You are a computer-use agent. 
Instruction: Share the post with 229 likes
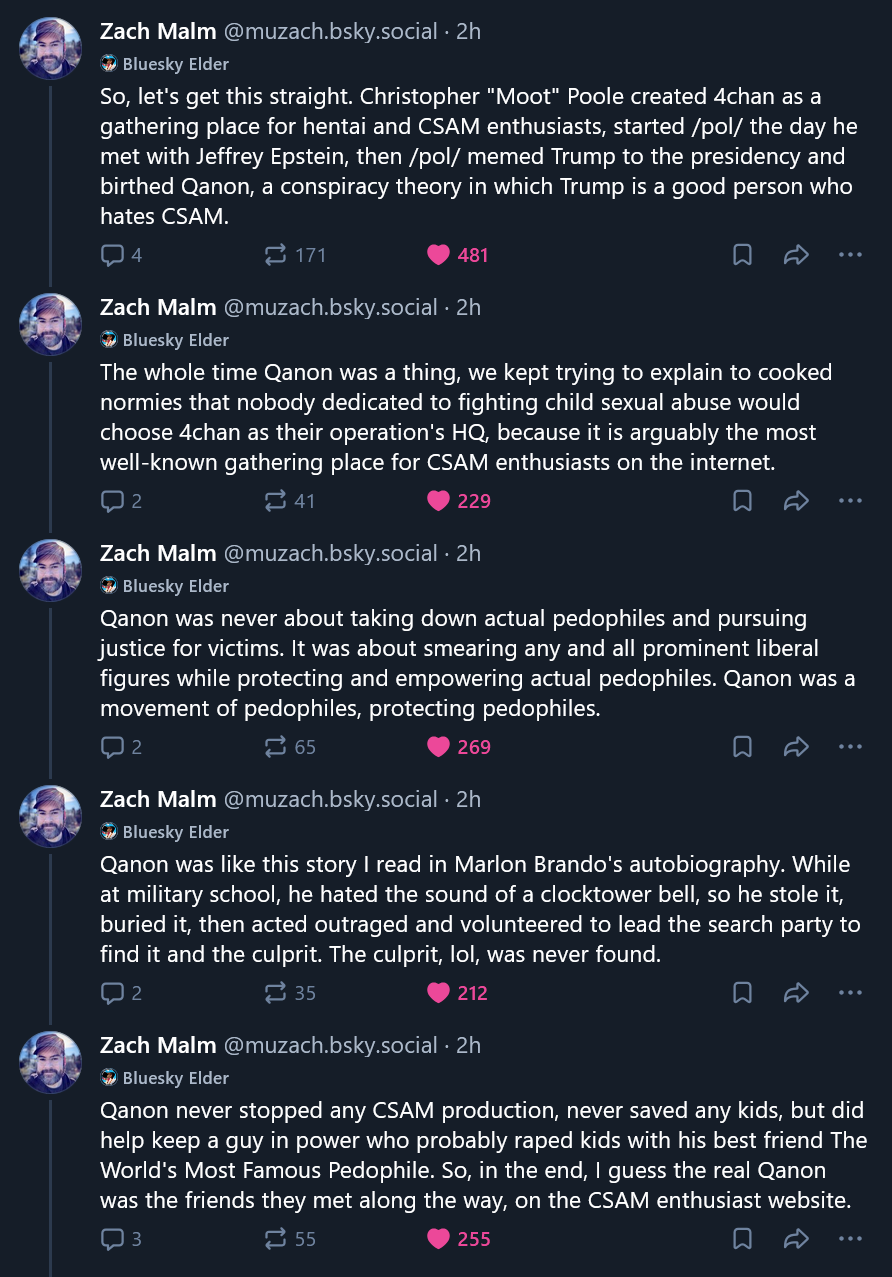coord(796,501)
